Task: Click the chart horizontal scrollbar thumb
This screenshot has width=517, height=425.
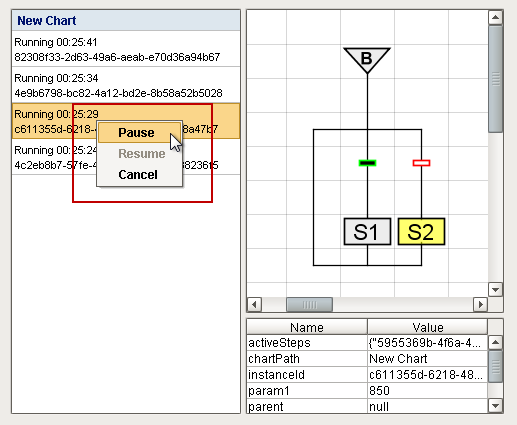Action: tap(309, 305)
